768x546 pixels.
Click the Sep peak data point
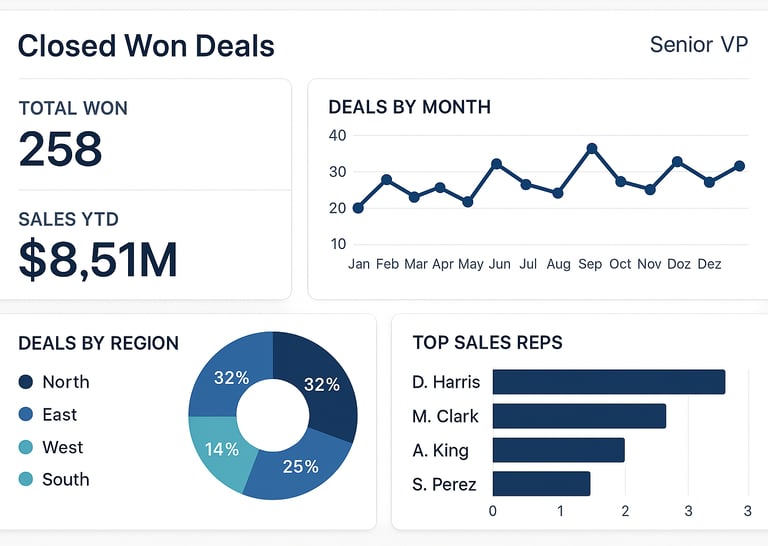592,148
